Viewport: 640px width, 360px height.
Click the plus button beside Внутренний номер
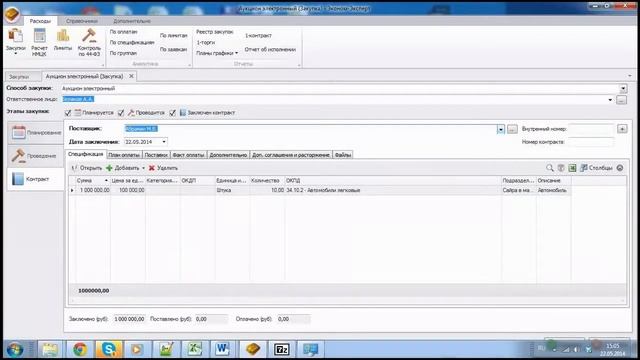pyautogui.click(x=622, y=129)
